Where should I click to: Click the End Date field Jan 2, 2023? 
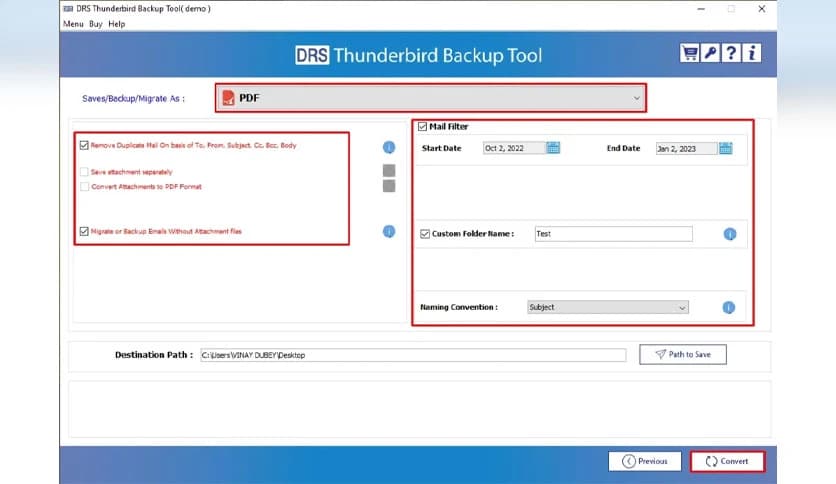687,149
